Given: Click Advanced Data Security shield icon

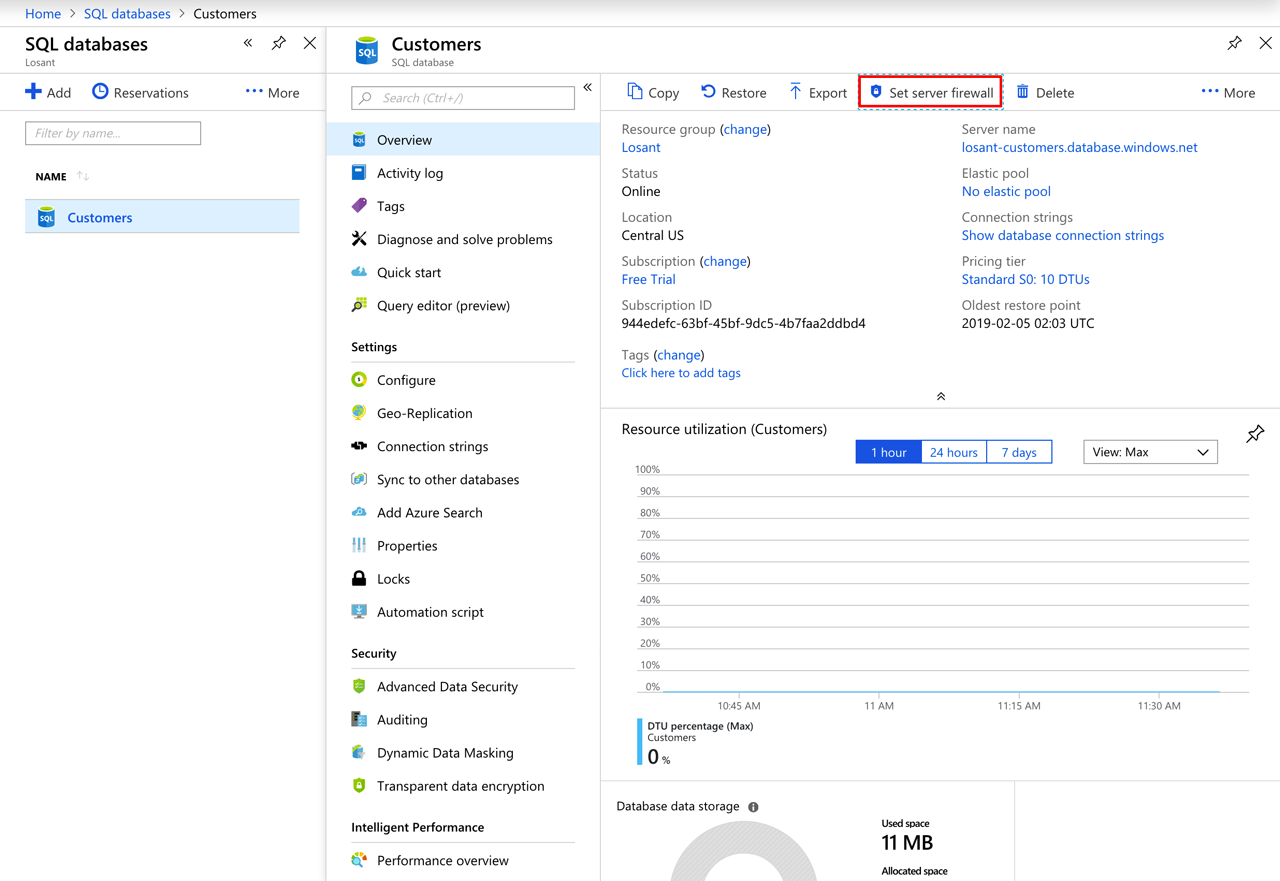Looking at the screenshot, I should [359, 686].
